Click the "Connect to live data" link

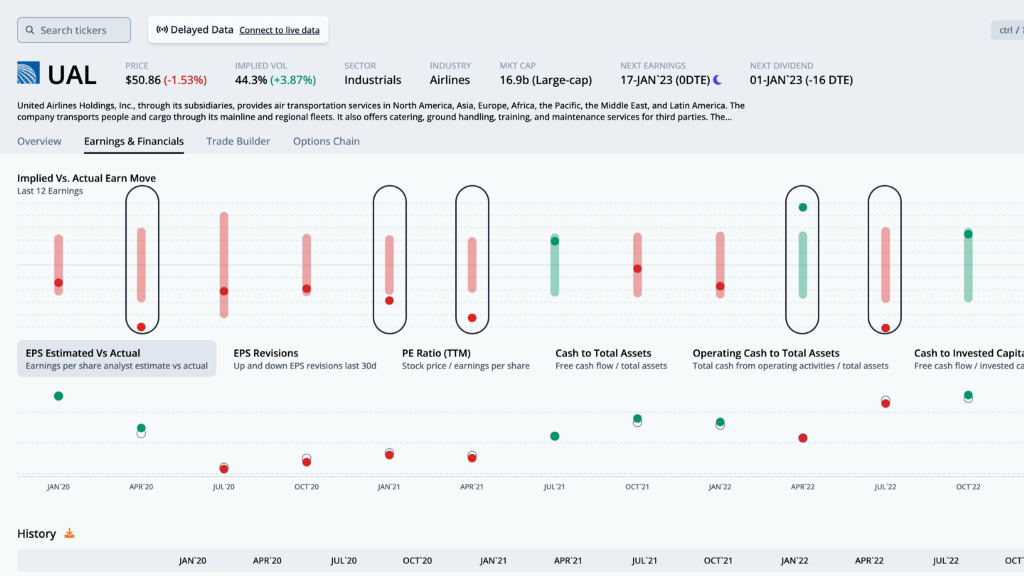tap(279, 30)
